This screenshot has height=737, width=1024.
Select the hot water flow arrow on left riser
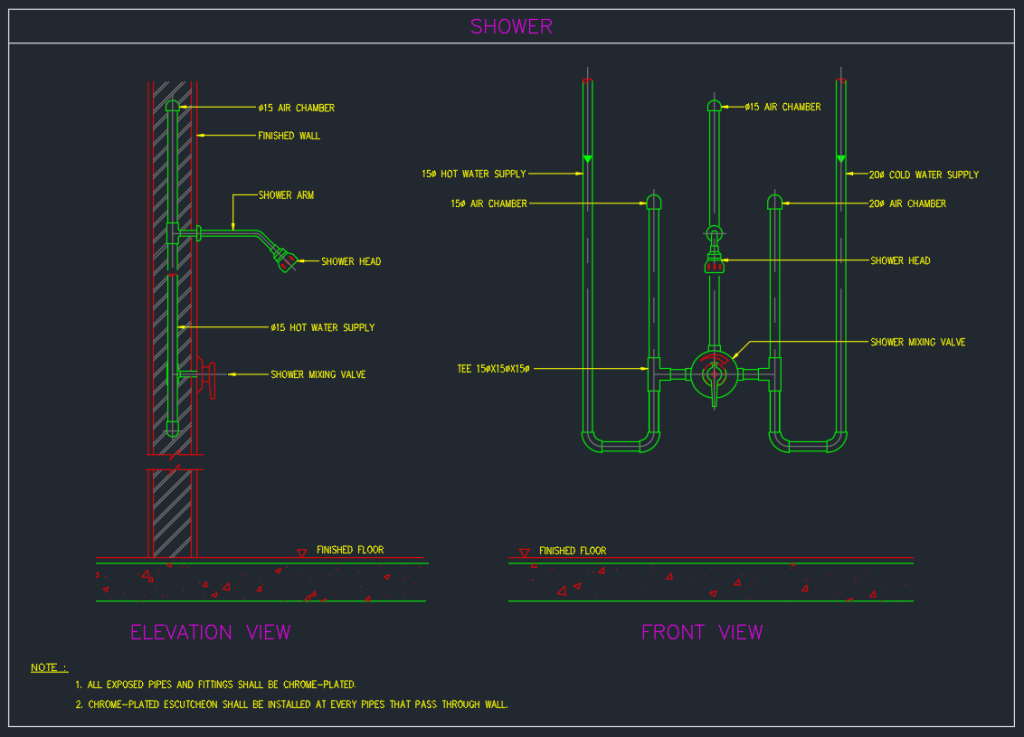click(586, 157)
